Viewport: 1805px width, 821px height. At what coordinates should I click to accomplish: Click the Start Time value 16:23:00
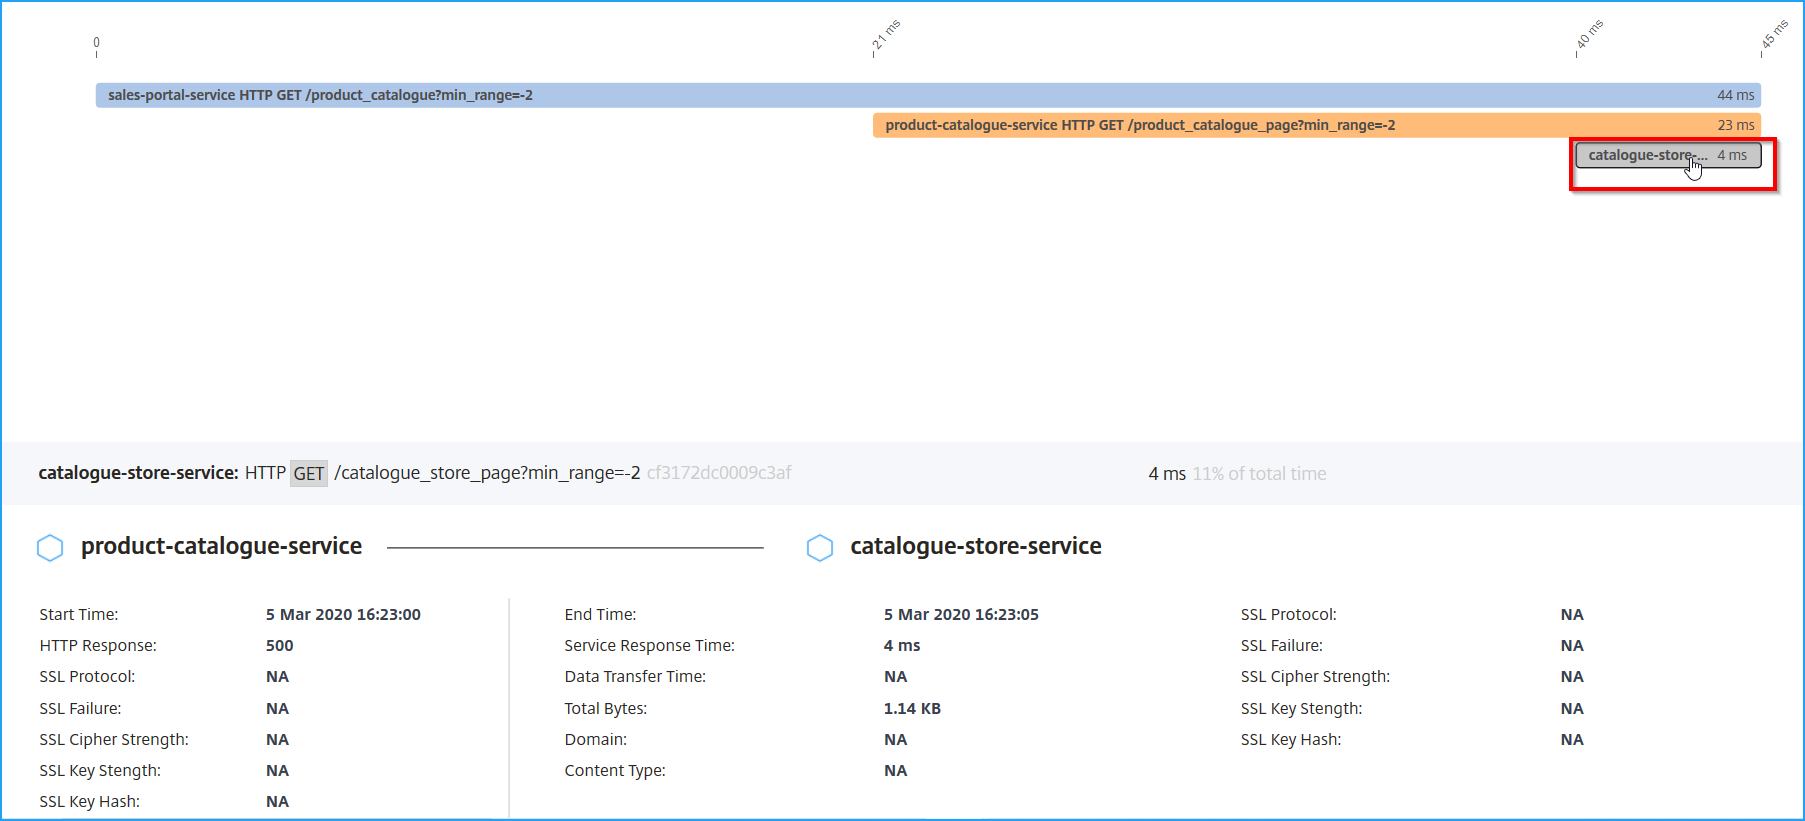343,615
